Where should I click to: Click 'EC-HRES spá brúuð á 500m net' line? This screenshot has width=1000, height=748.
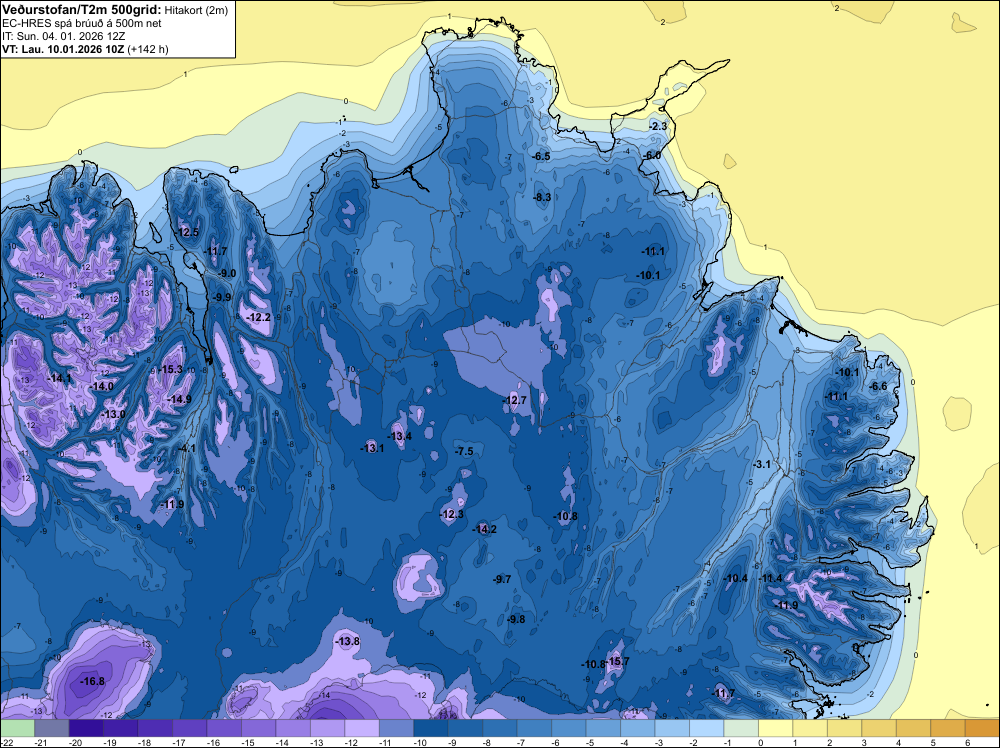pyautogui.click(x=82, y=23)
